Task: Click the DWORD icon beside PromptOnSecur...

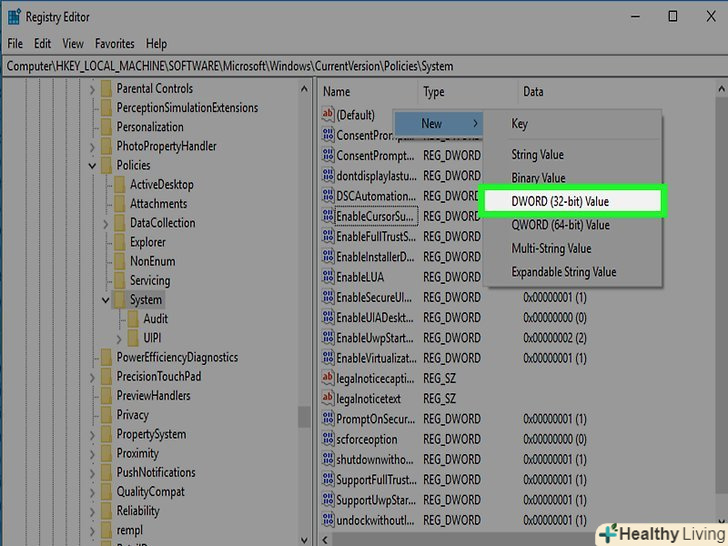Action: pyautogui.click(x=328, y=419)
